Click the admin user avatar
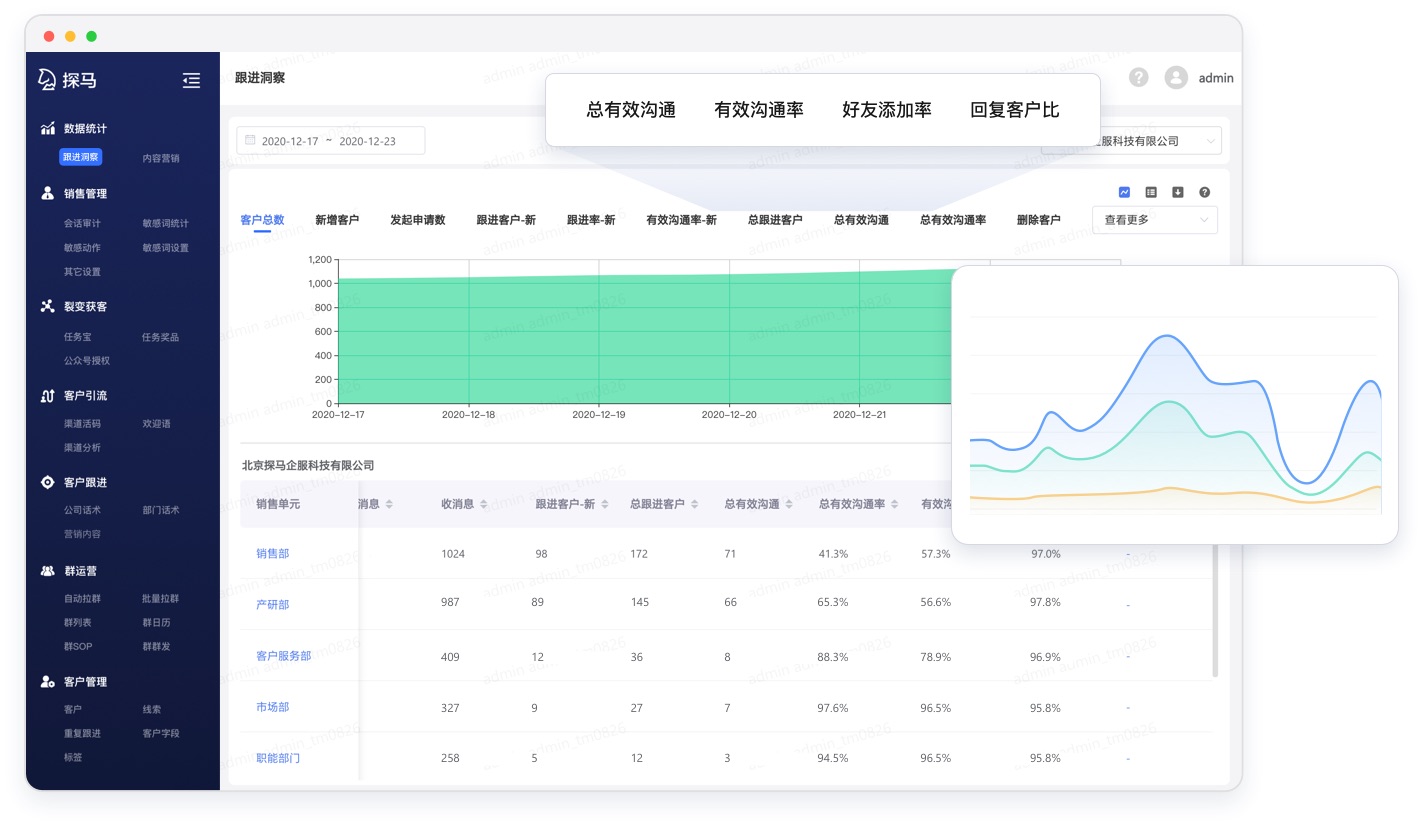This screenshot has height=826, width=1420. click(1176, 77)
